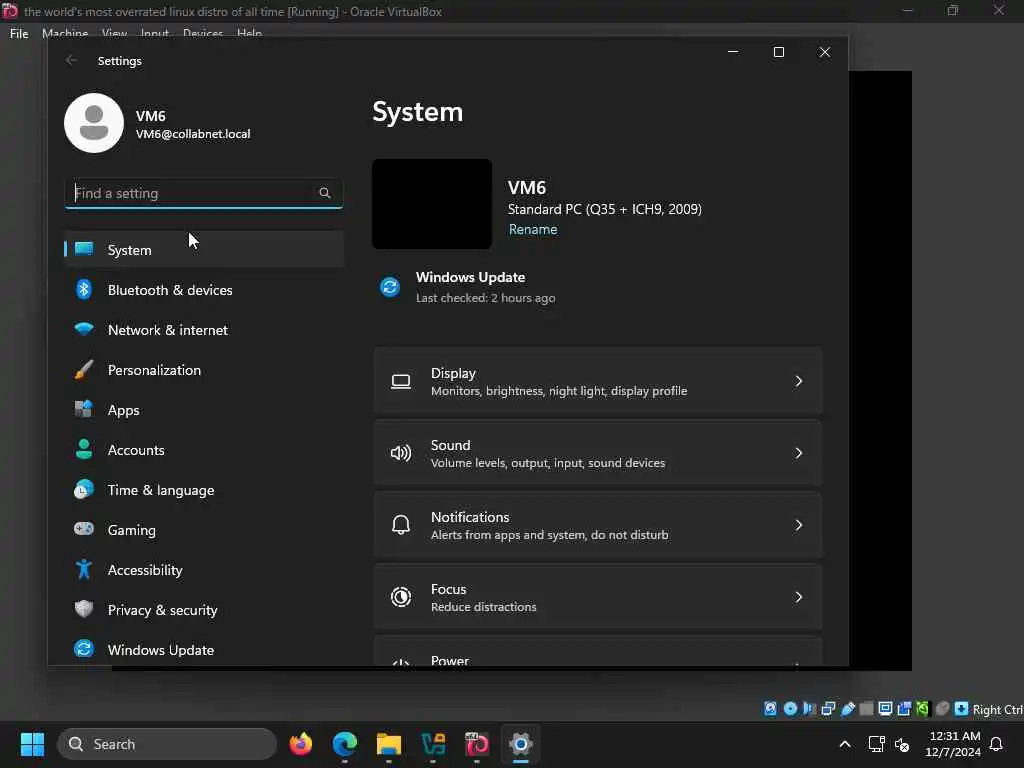The image size is (1024, 768).
Task: Expand the Display row chevron
Action: pos(798,381)
